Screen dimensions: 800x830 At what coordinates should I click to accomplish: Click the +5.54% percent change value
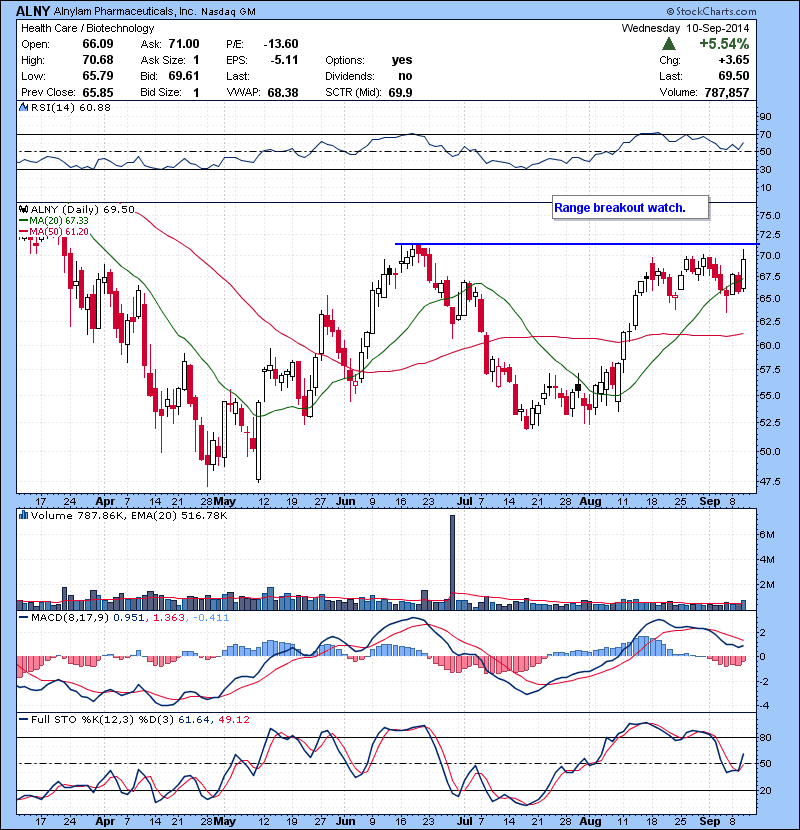pyautogui.click(x=724, y=43)
